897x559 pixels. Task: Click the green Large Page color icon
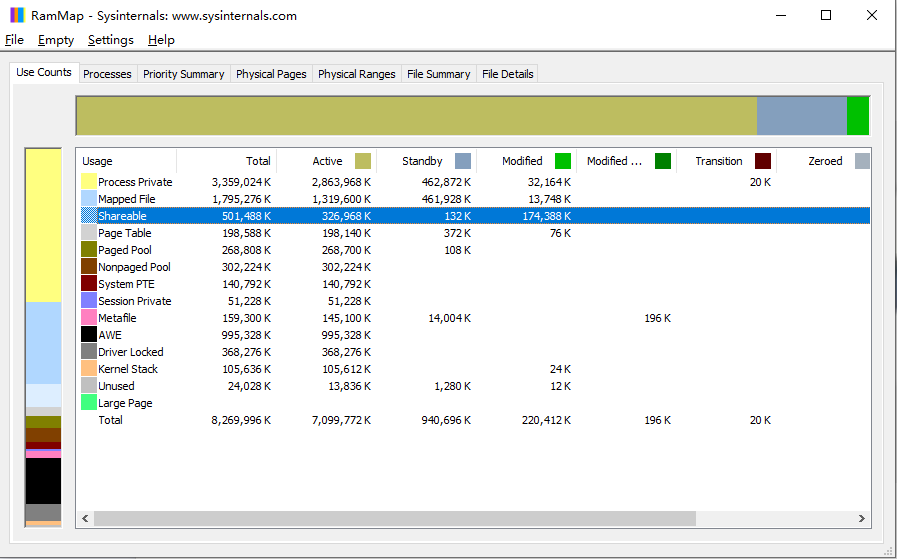tap(89, 403)
